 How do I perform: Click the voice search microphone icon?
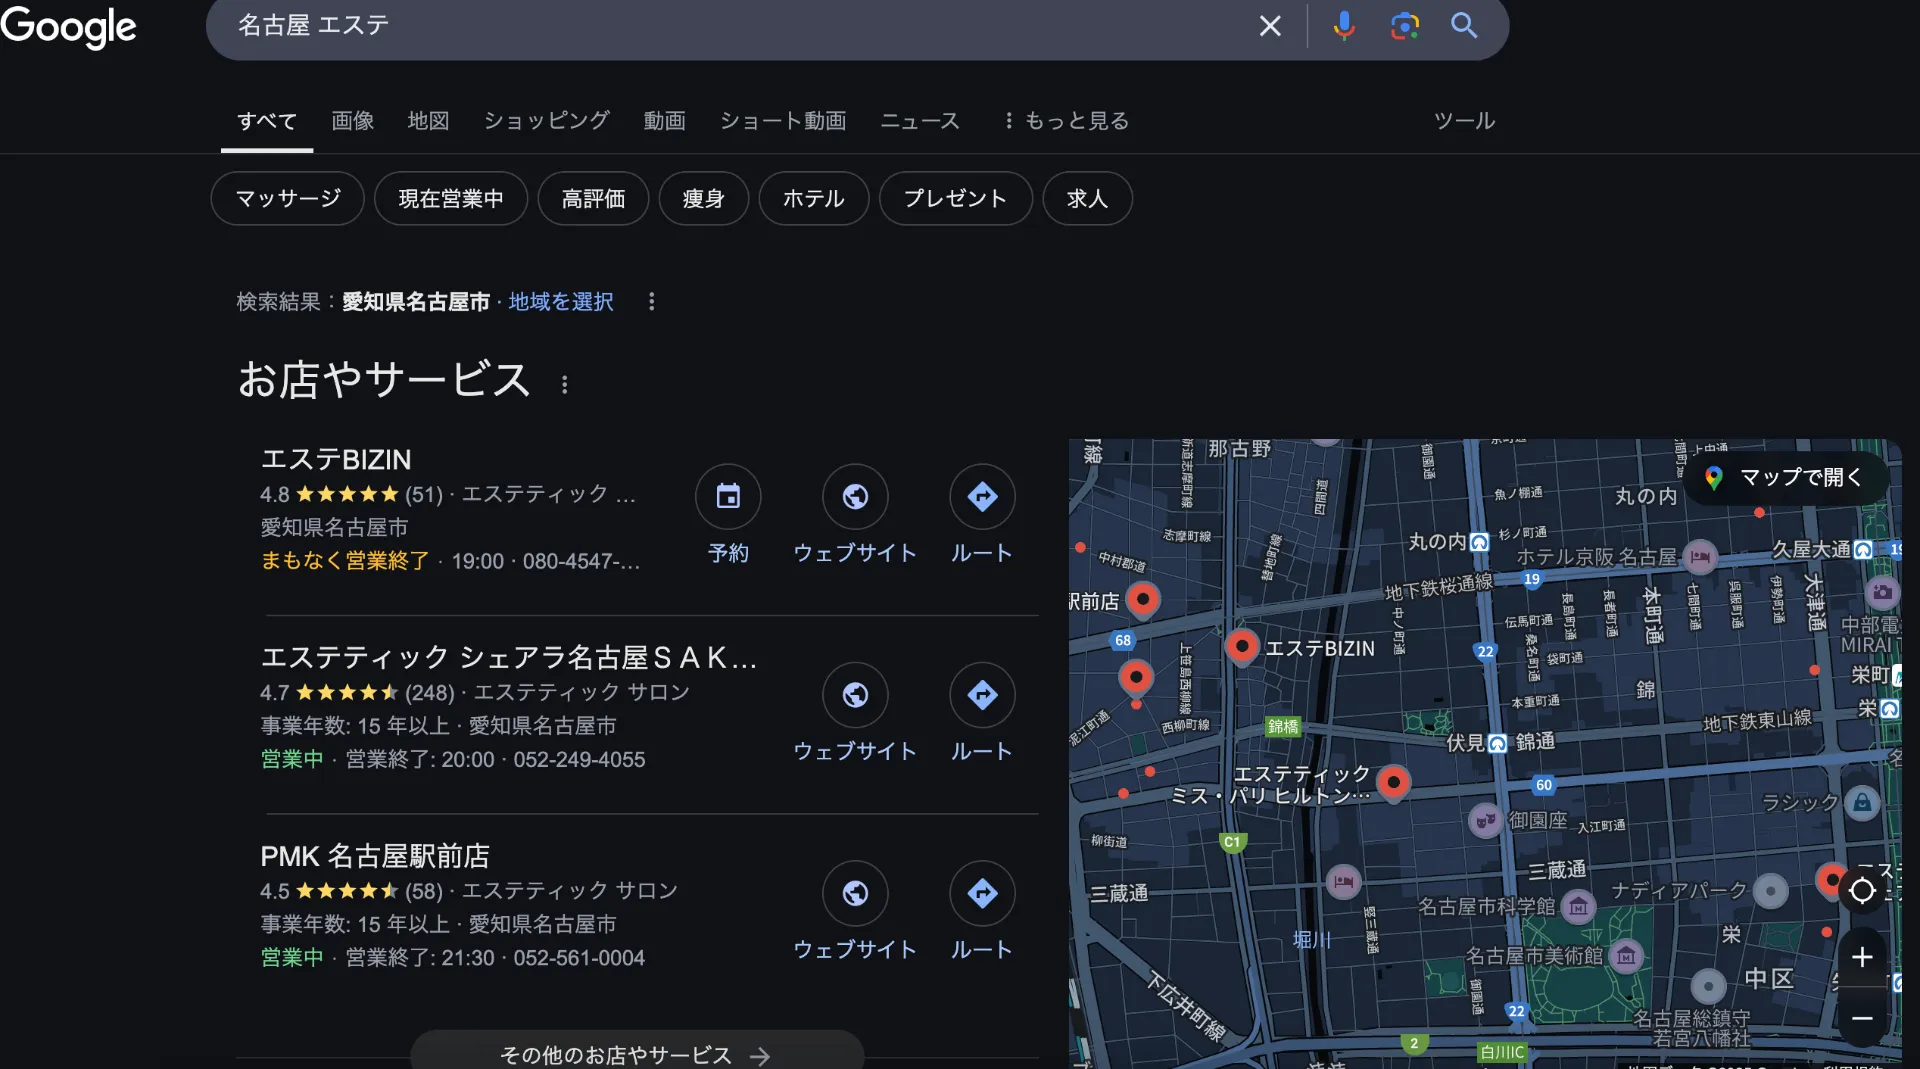(x=1344, y=26)
